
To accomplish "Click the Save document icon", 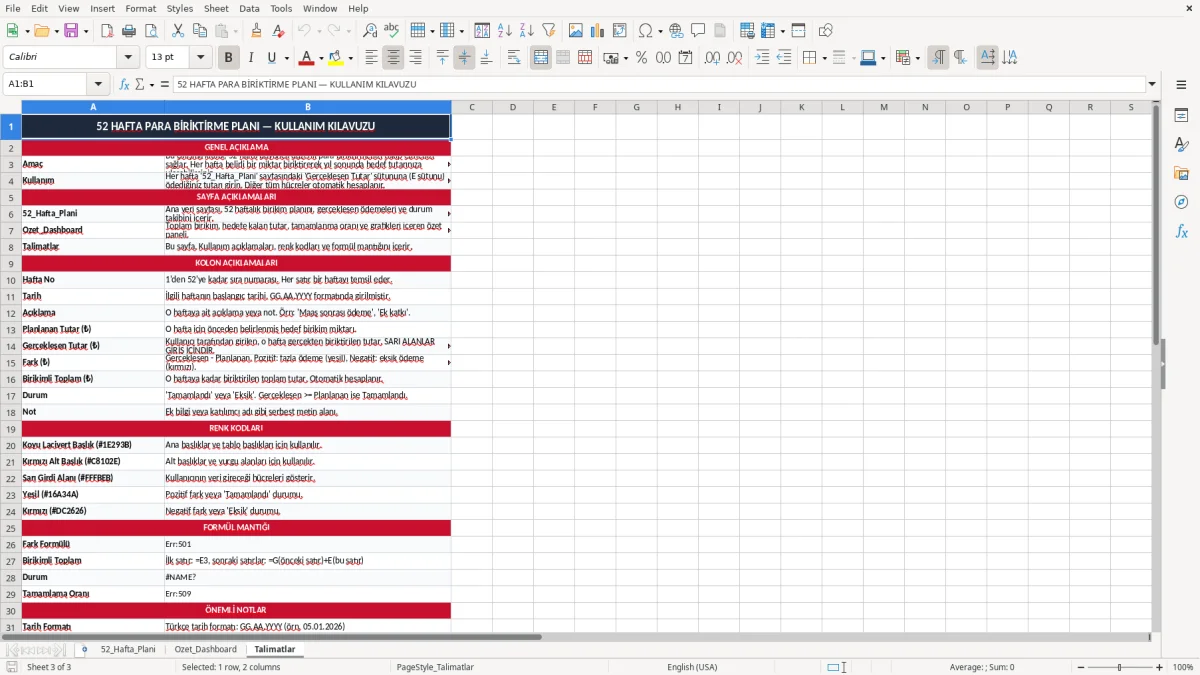I will (x=71, y=31).
